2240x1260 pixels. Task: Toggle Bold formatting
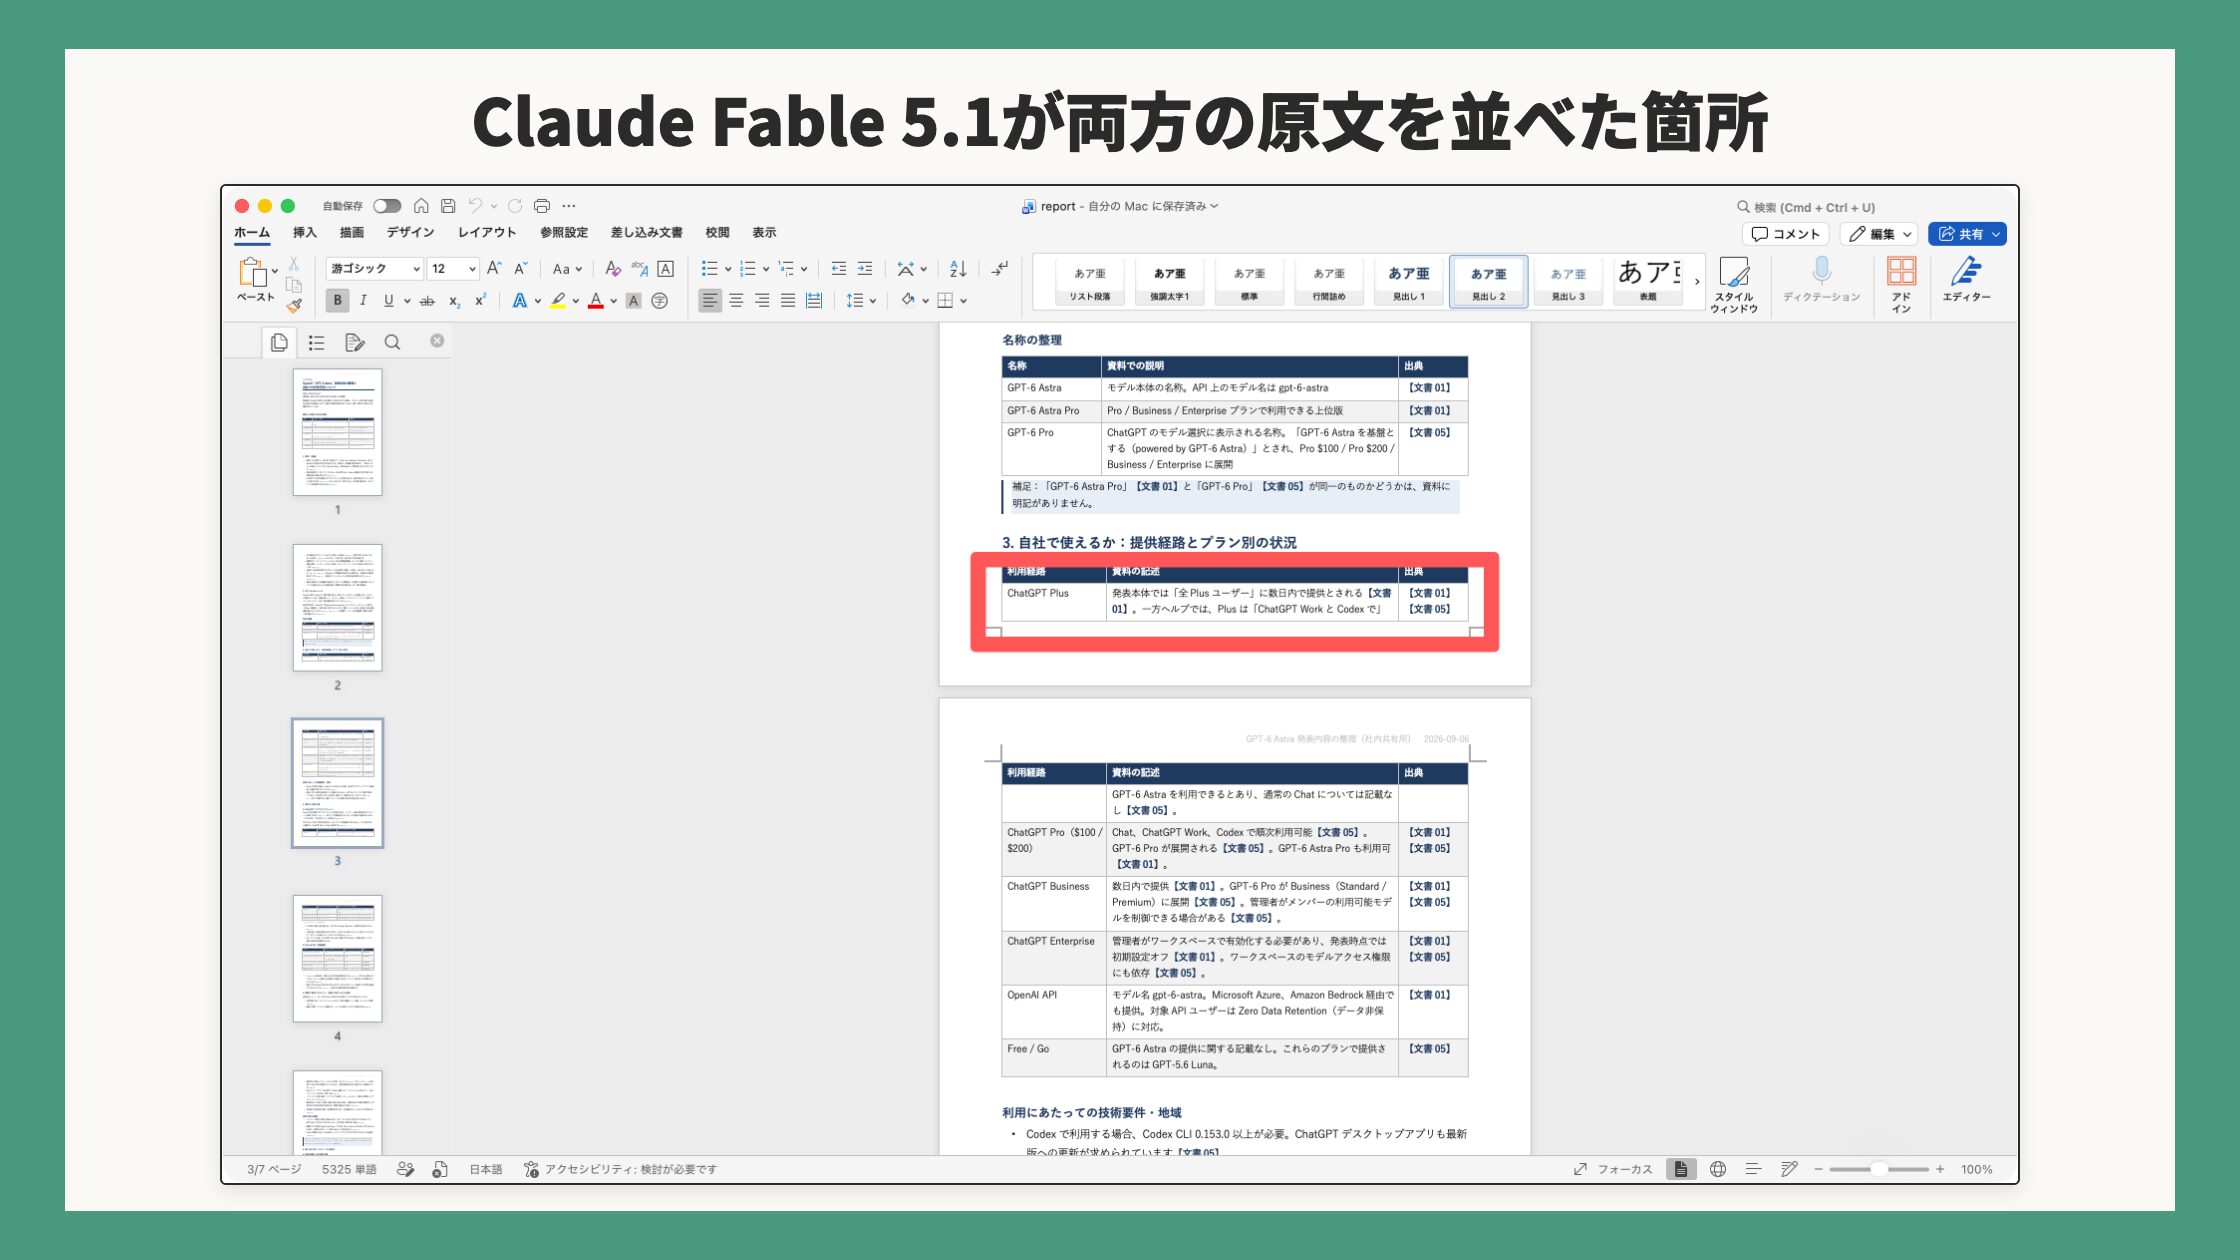tap(337, 300)
